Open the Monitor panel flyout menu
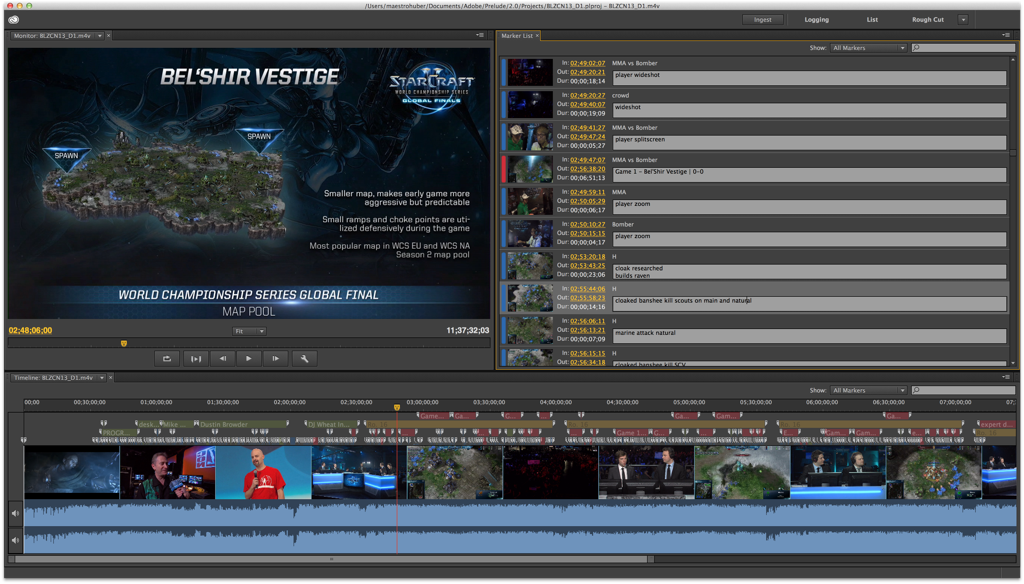The image size is (1024, 584). 480,35
